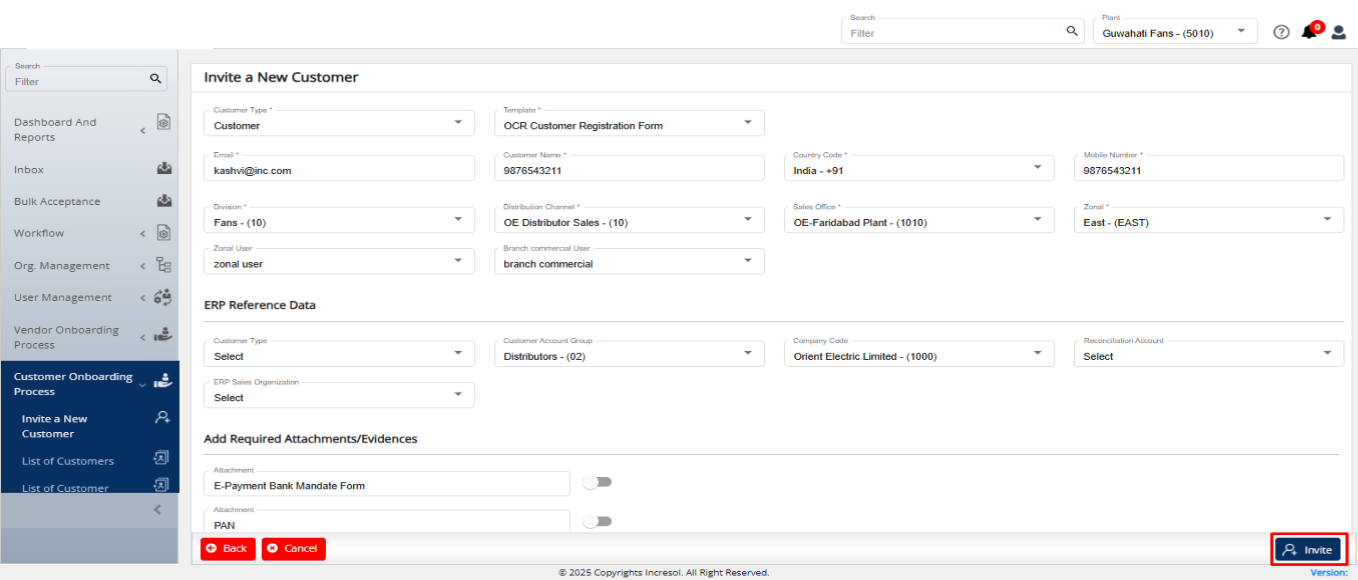Viewport: 1358px width, 580px height.
Task: Click the red Cancel button
Action: [294, 549]
